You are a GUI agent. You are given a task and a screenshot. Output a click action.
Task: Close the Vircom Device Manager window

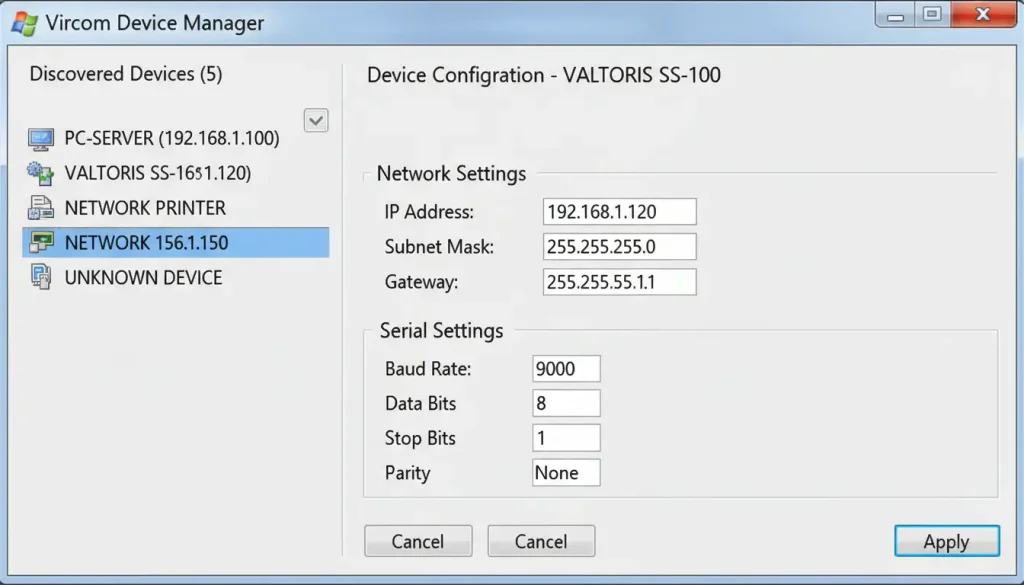click(x=983, y=14)
